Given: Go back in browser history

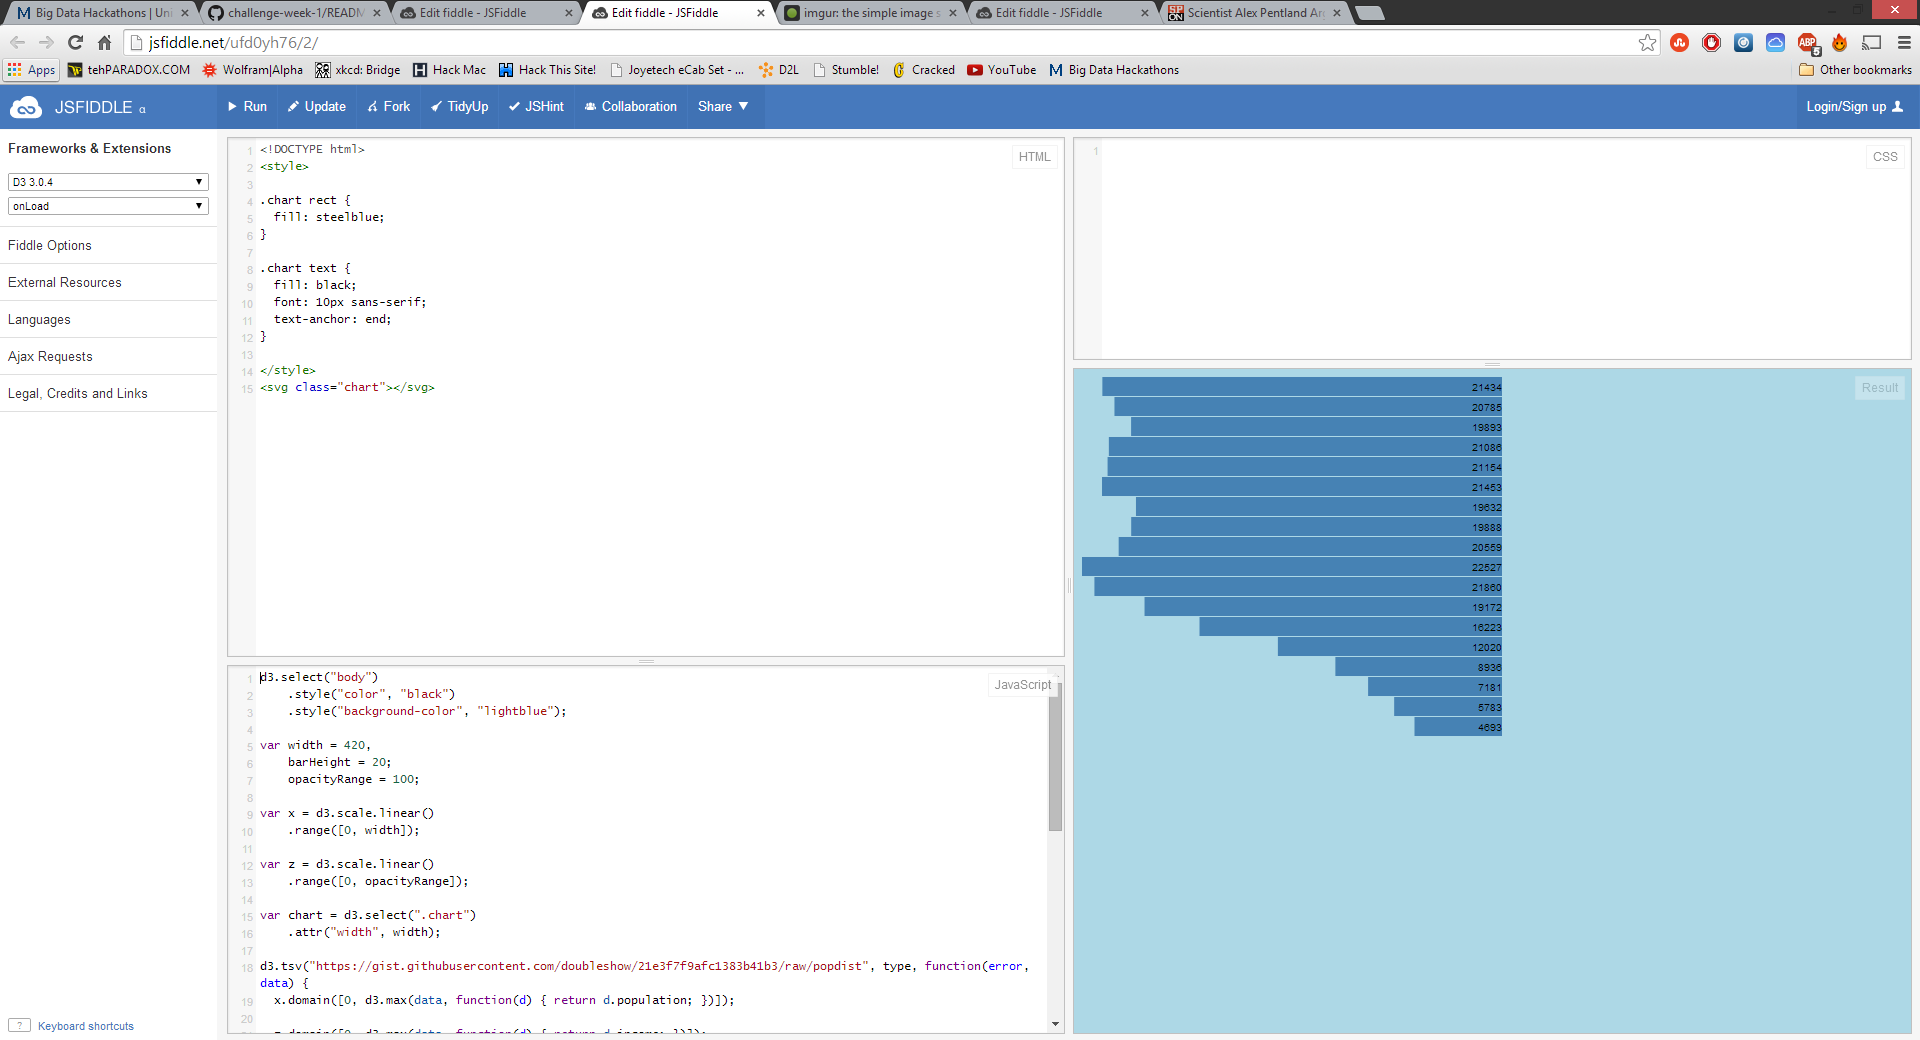Looking at the screenshot, I should 17,42.
